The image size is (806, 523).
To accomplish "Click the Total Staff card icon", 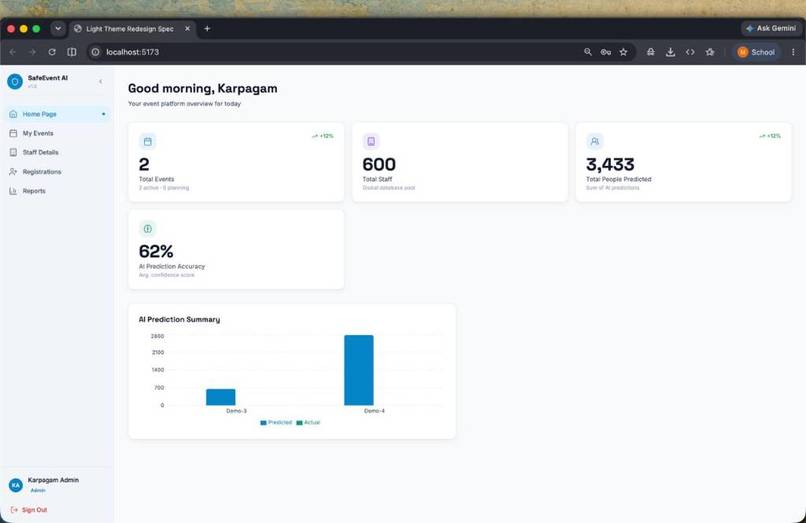I will 371,141.
